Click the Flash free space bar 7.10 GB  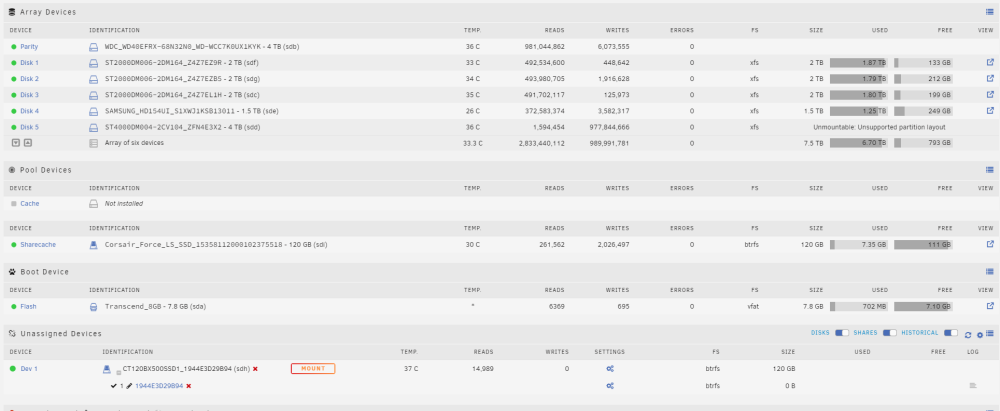coord(923,307)
